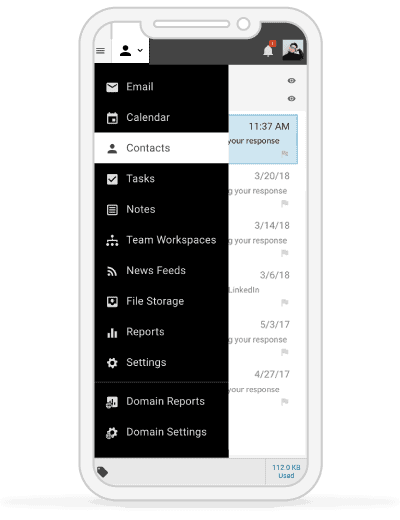
Task: Click the File Storage icon
Action: pyautogui.click(x=112, y=301)
